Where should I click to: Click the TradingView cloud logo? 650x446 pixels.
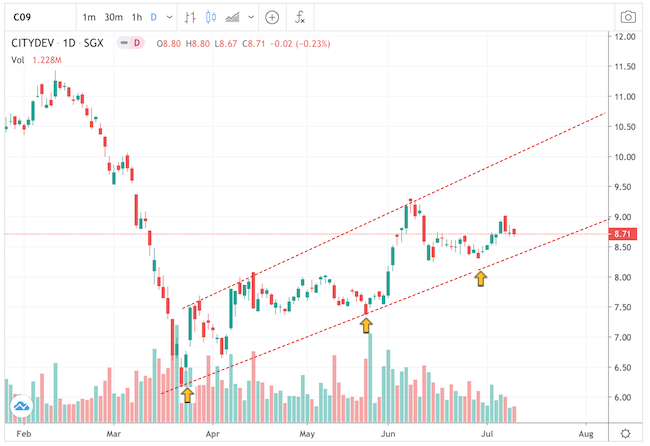(22, 406)
